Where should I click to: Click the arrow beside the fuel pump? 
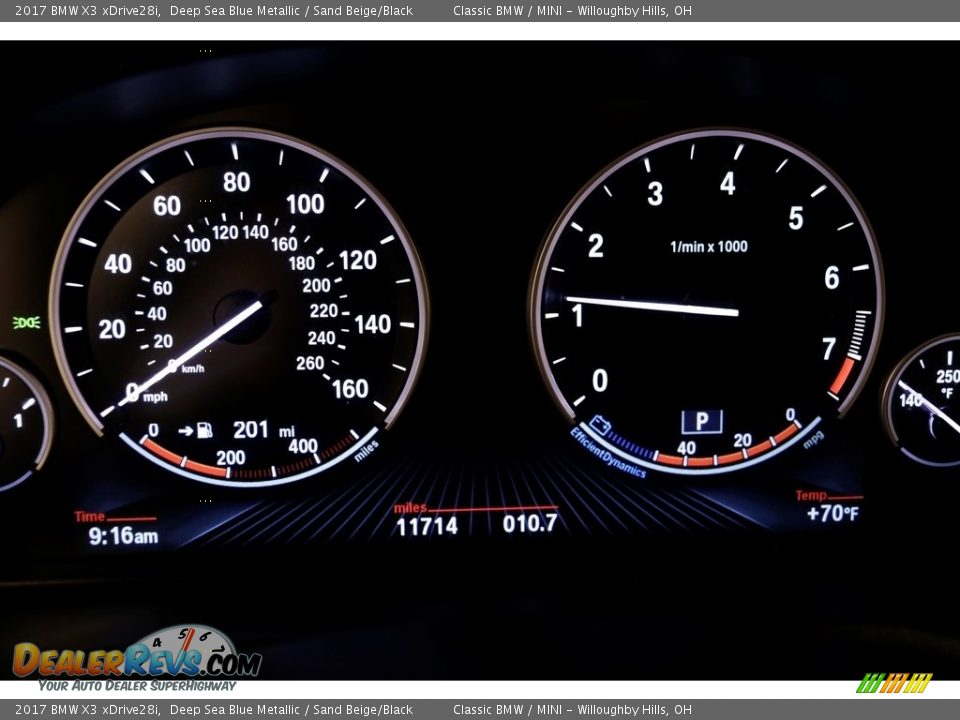(x=184, y=431)
